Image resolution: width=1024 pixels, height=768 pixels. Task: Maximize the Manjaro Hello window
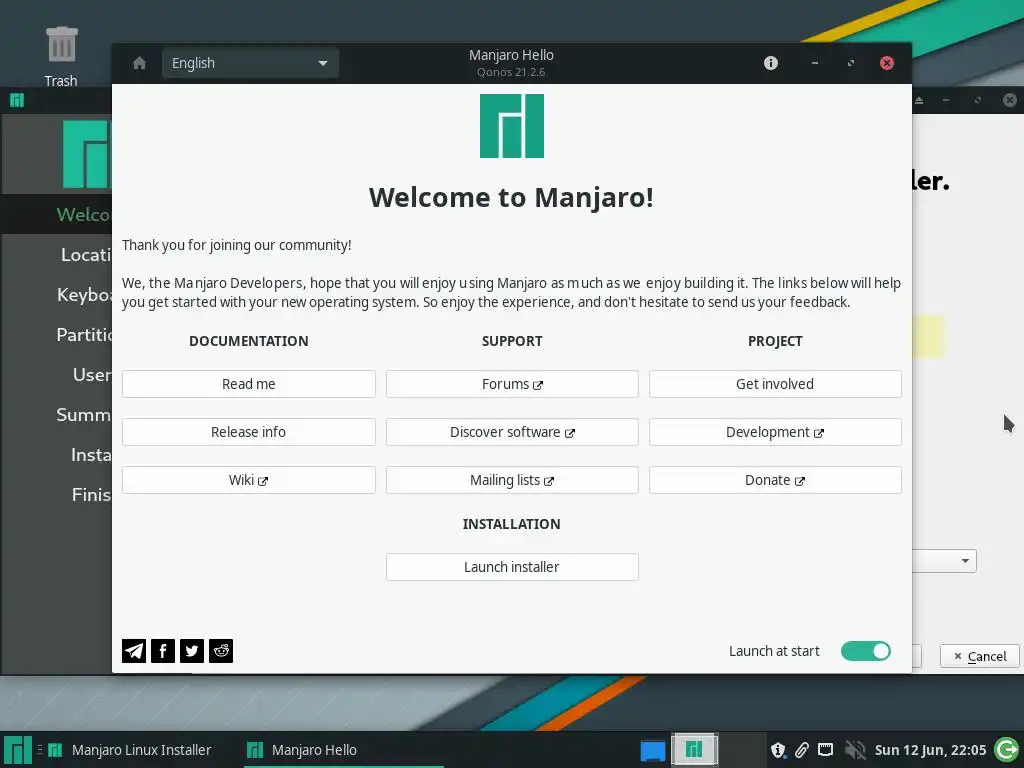coord(850,63)
